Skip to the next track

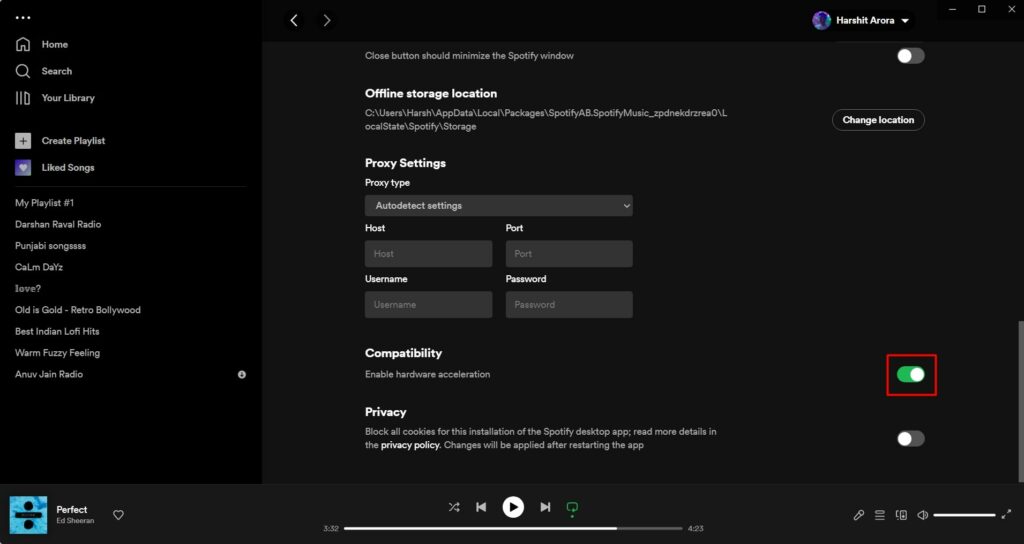(545, 507)
